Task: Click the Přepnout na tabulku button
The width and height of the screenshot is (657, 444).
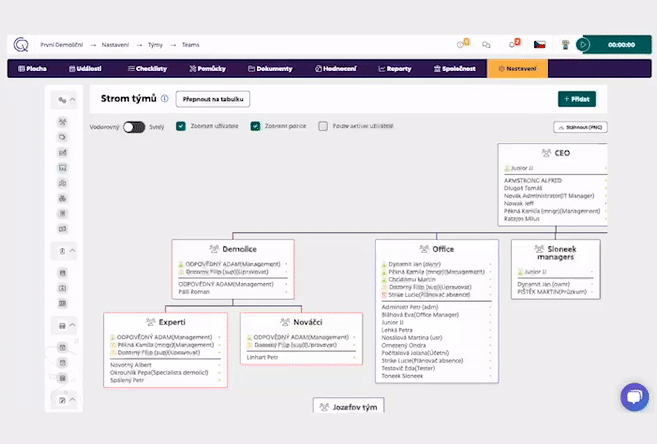Action: click(x=213, y=99)
